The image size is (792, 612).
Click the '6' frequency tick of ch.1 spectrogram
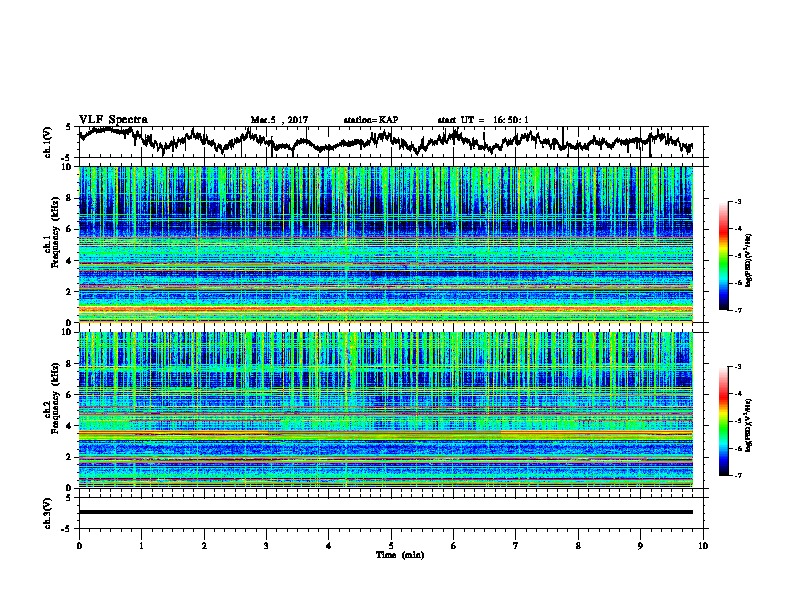pyautogui.click(x=71, y=229)
